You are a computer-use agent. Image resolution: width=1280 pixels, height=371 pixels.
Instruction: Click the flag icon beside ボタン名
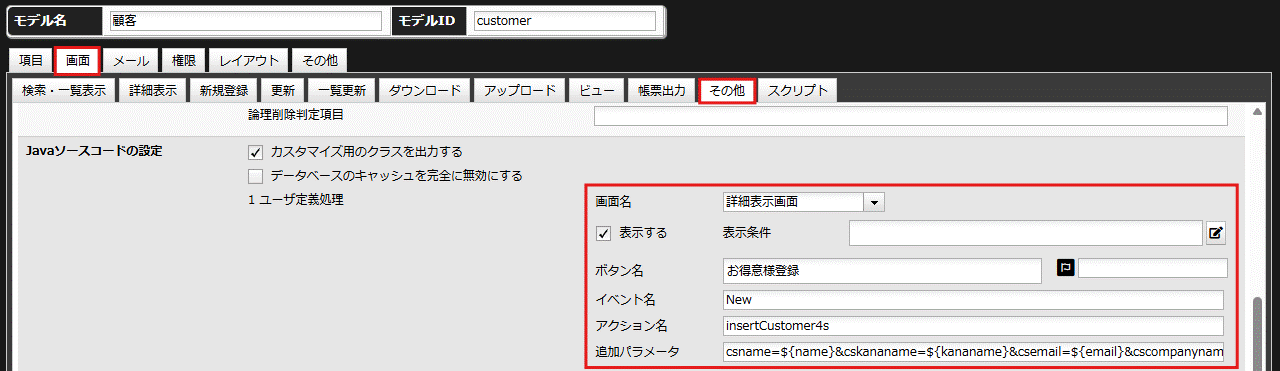[x=1066, y=268]
